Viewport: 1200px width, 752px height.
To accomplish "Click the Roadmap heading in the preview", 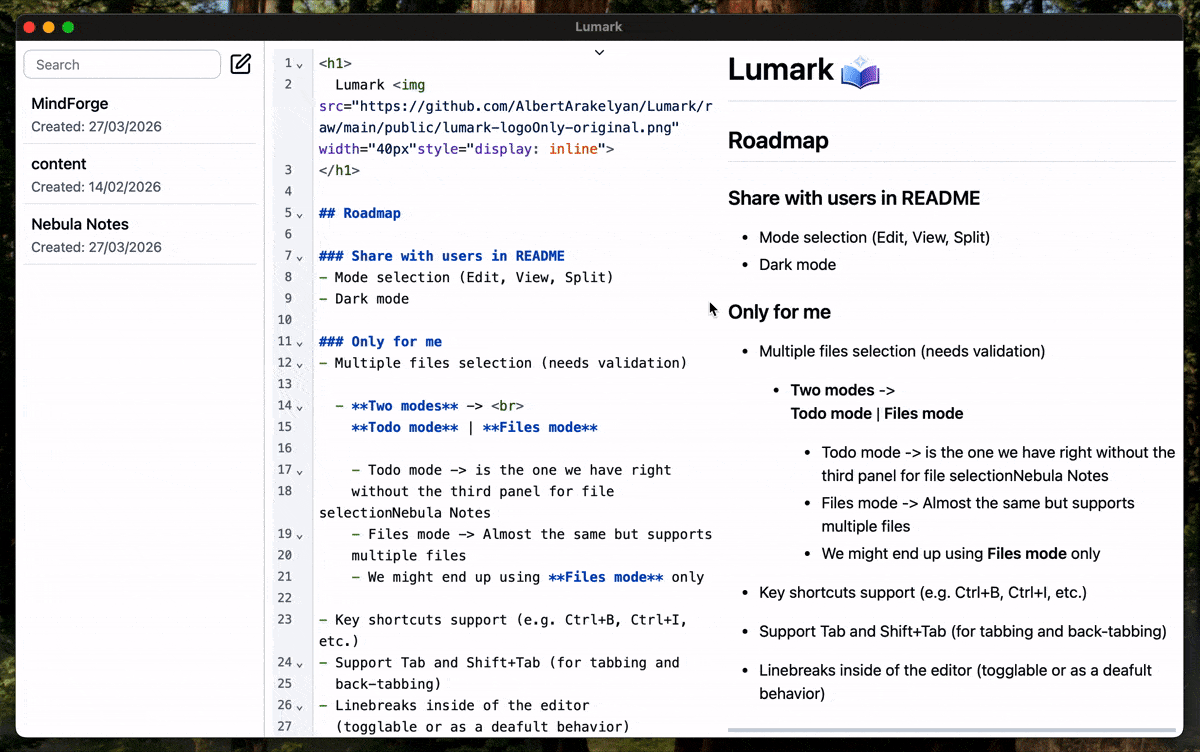I will (x=778, y=140).
